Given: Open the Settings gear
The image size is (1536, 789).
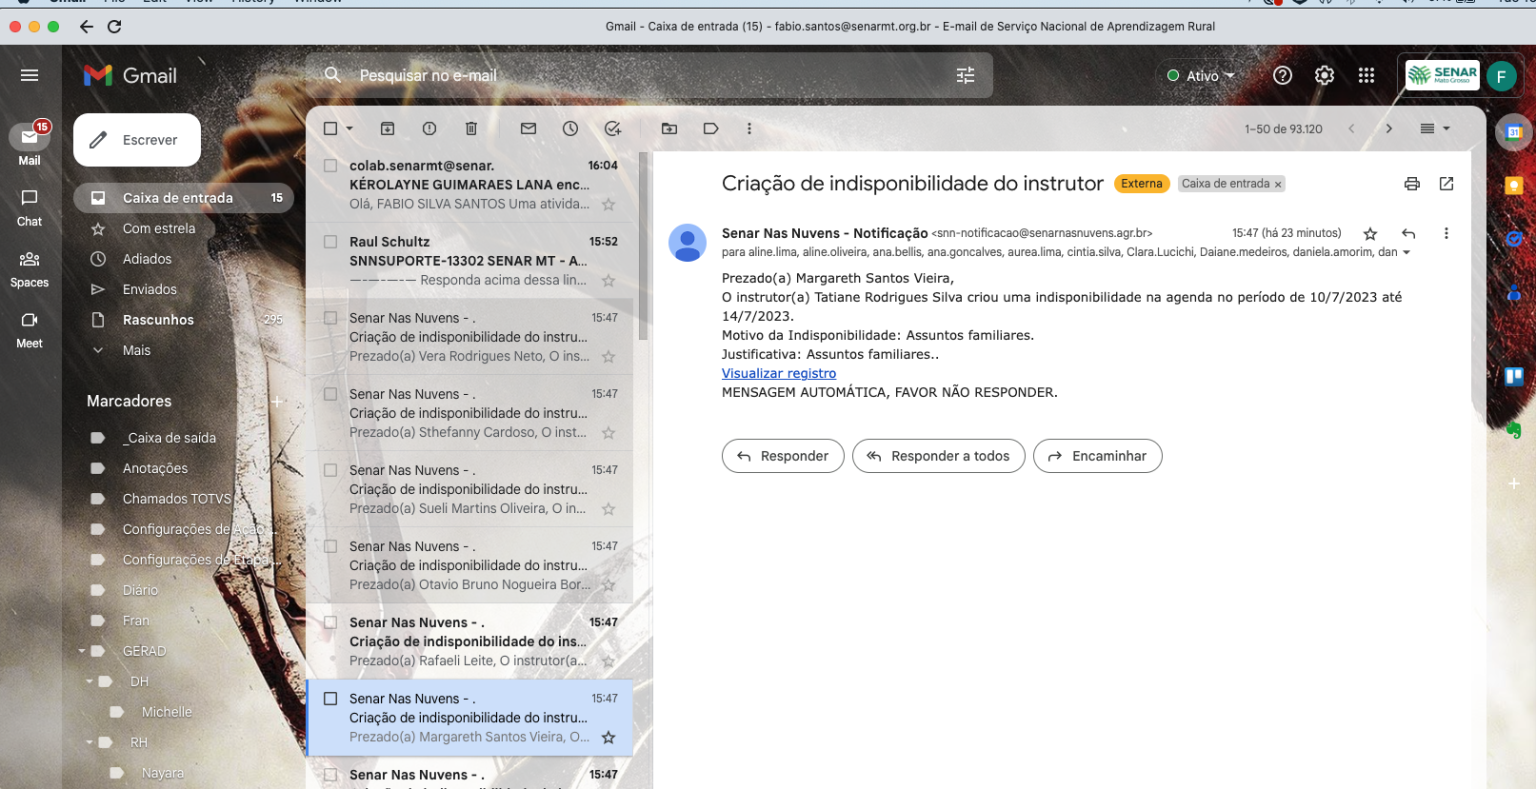Looking at the screenshot, I should tap(1324, 76).
